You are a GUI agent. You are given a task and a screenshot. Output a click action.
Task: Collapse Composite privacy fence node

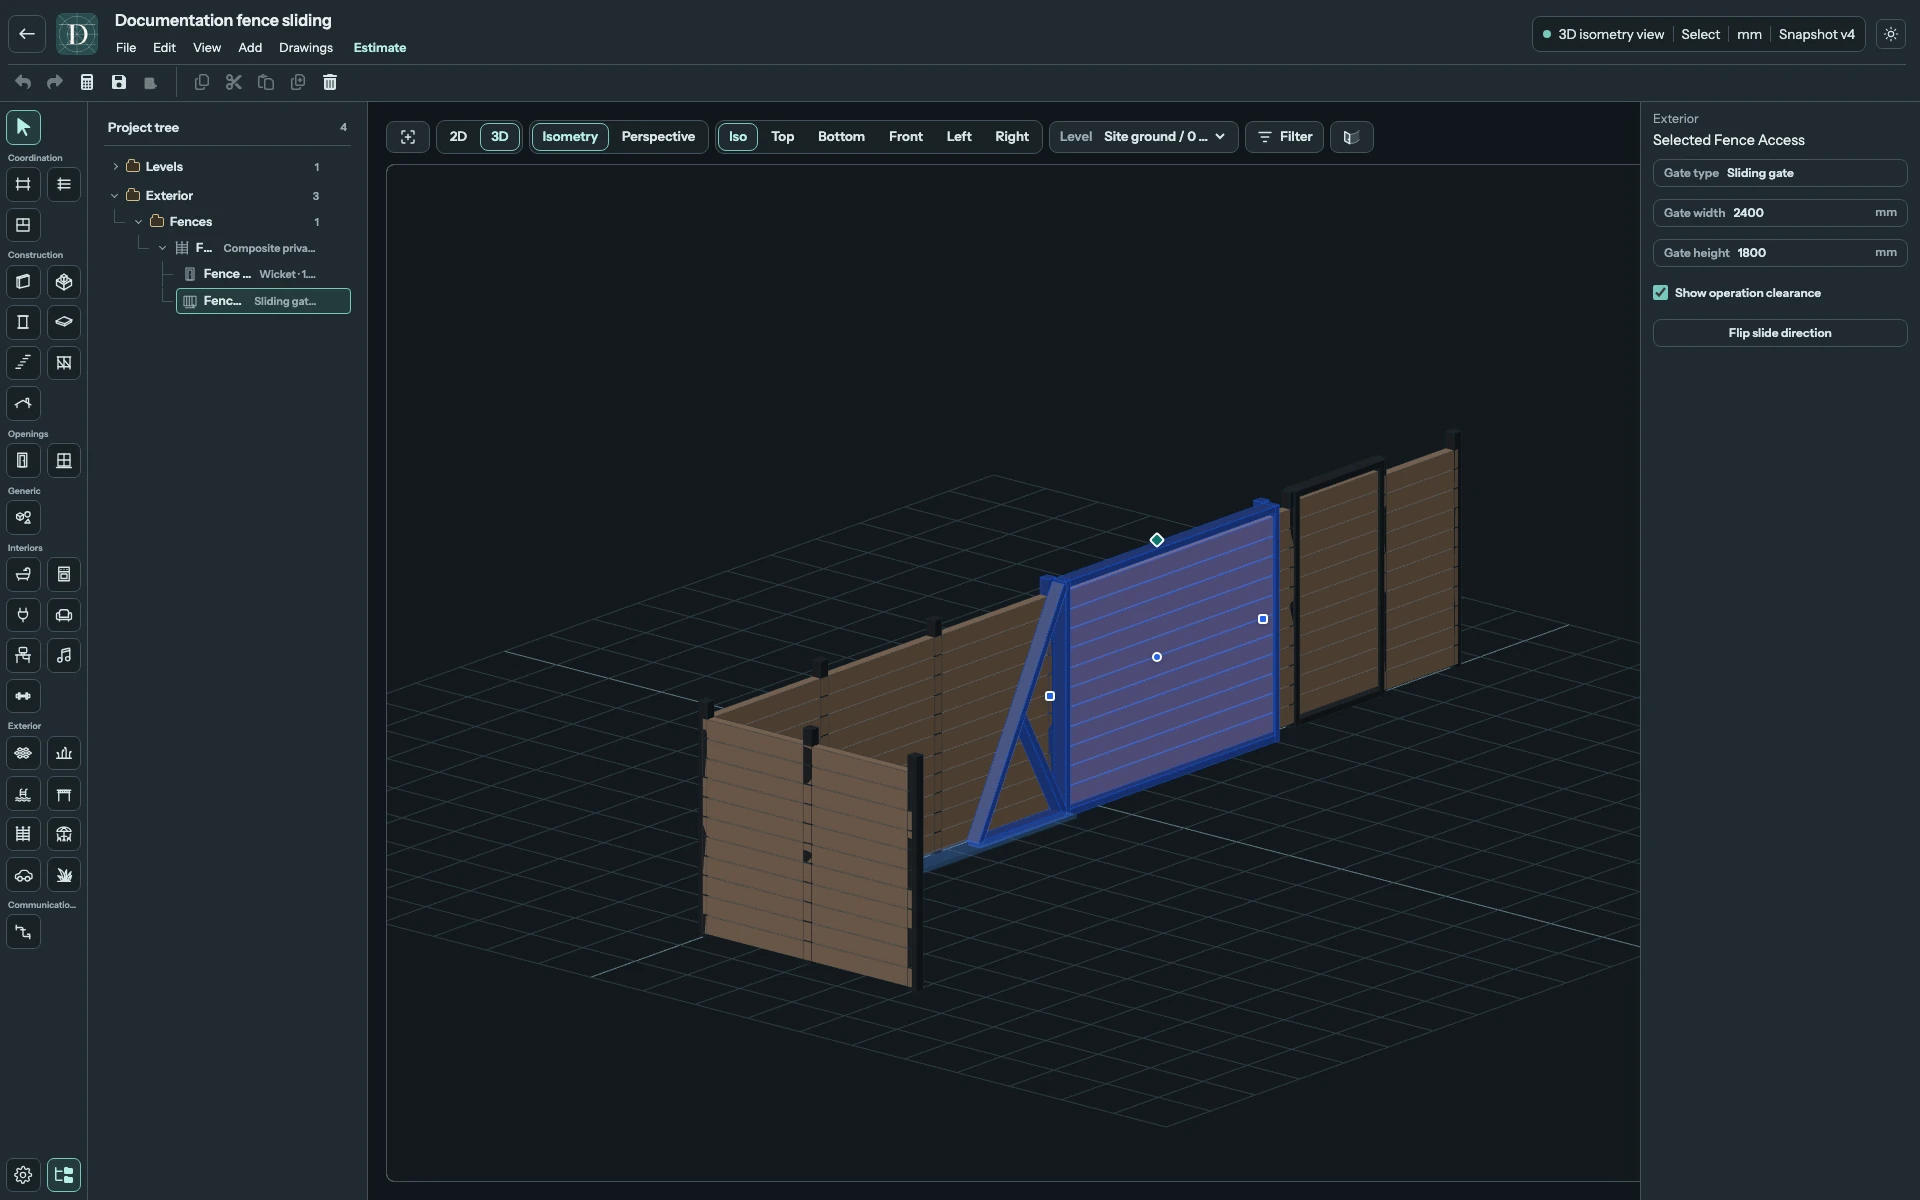163,248
